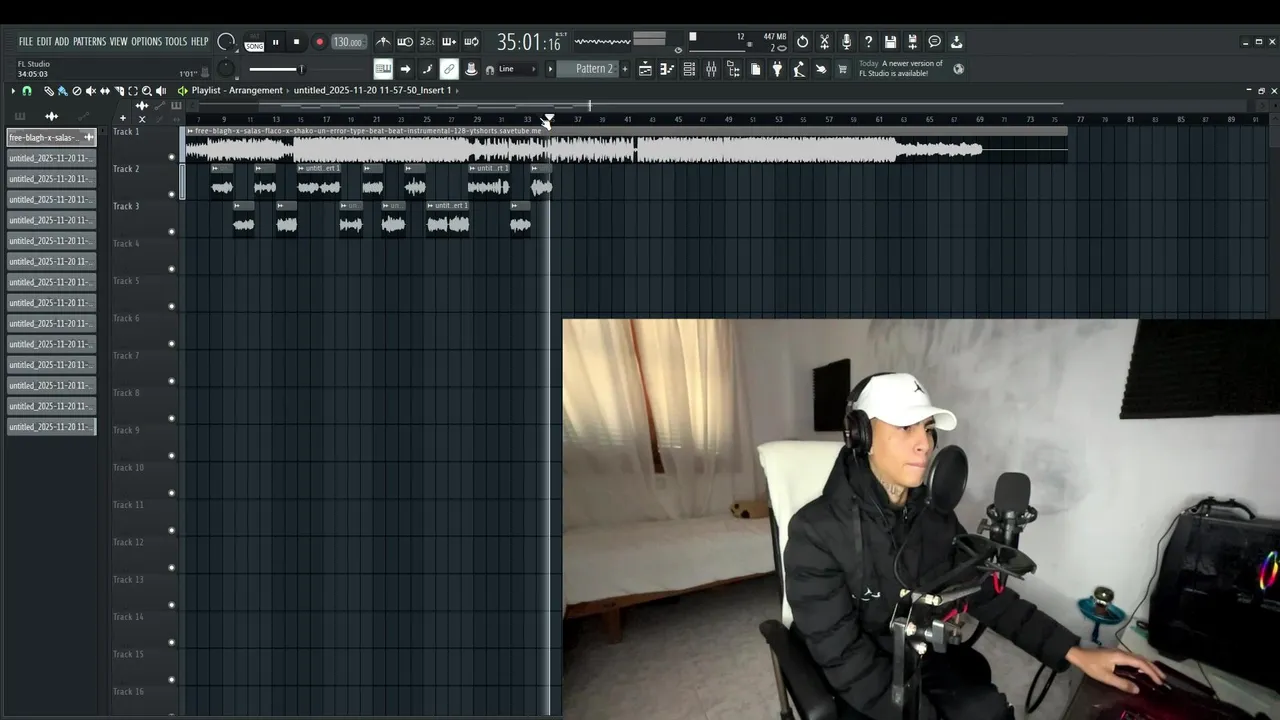
Task: Toggle step editing mode icon
Action: [x=427, y=69]
